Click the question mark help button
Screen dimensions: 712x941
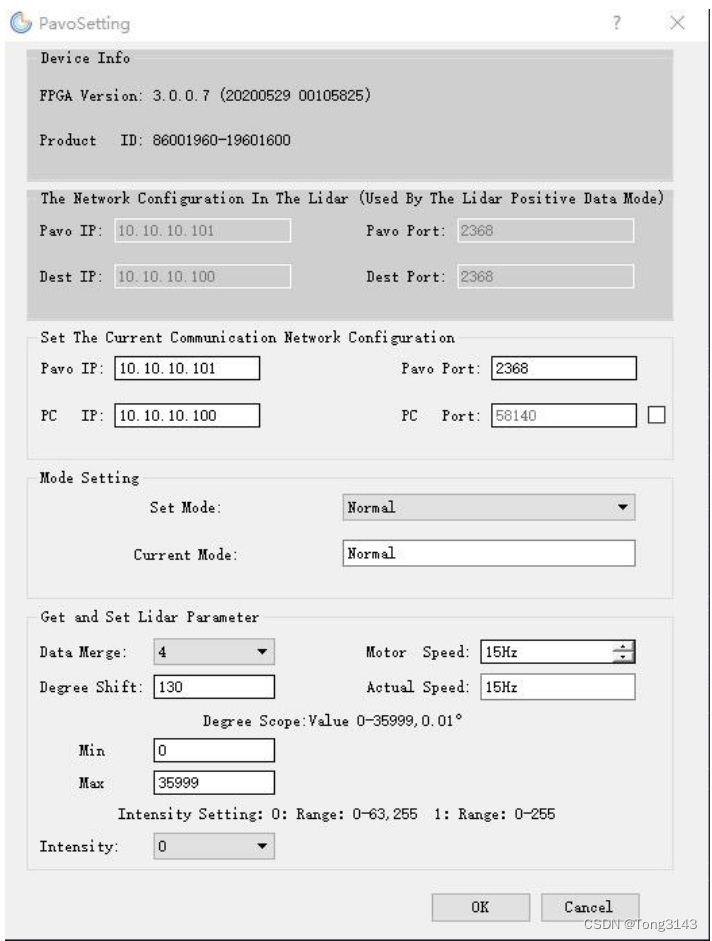click(x=617, y=23)
